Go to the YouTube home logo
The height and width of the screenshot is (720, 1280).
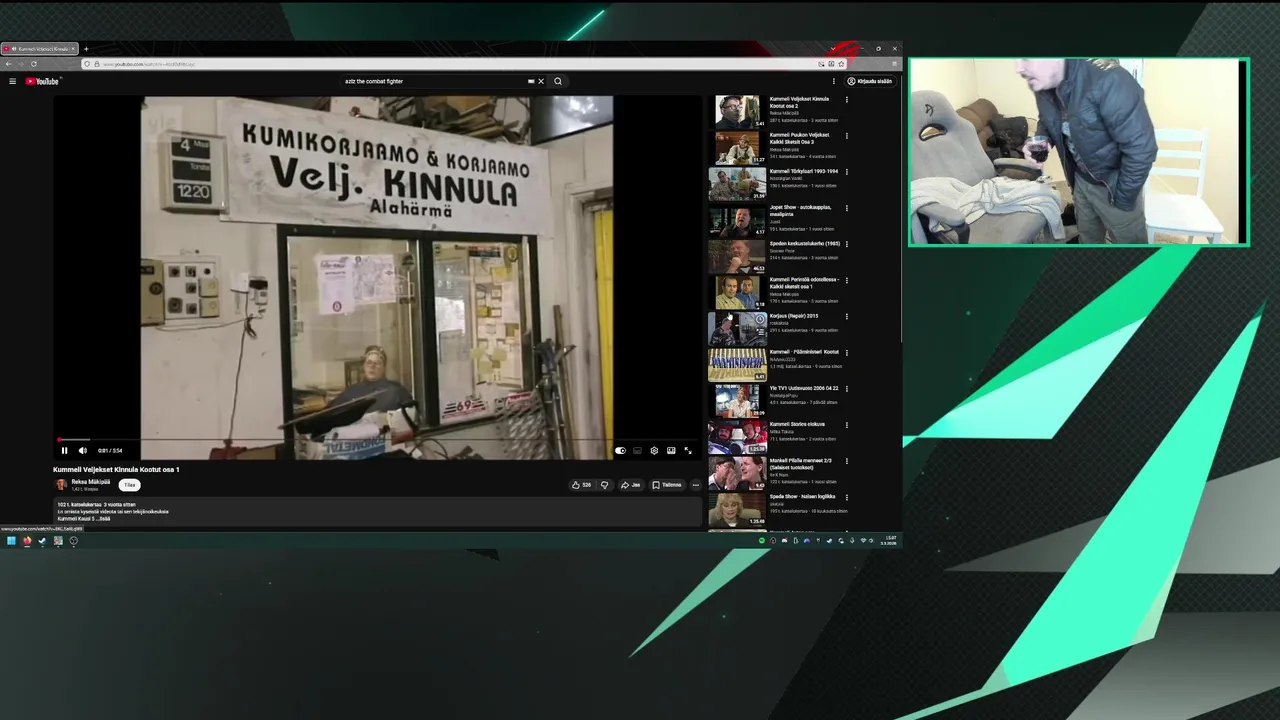[x=42, y=81]
